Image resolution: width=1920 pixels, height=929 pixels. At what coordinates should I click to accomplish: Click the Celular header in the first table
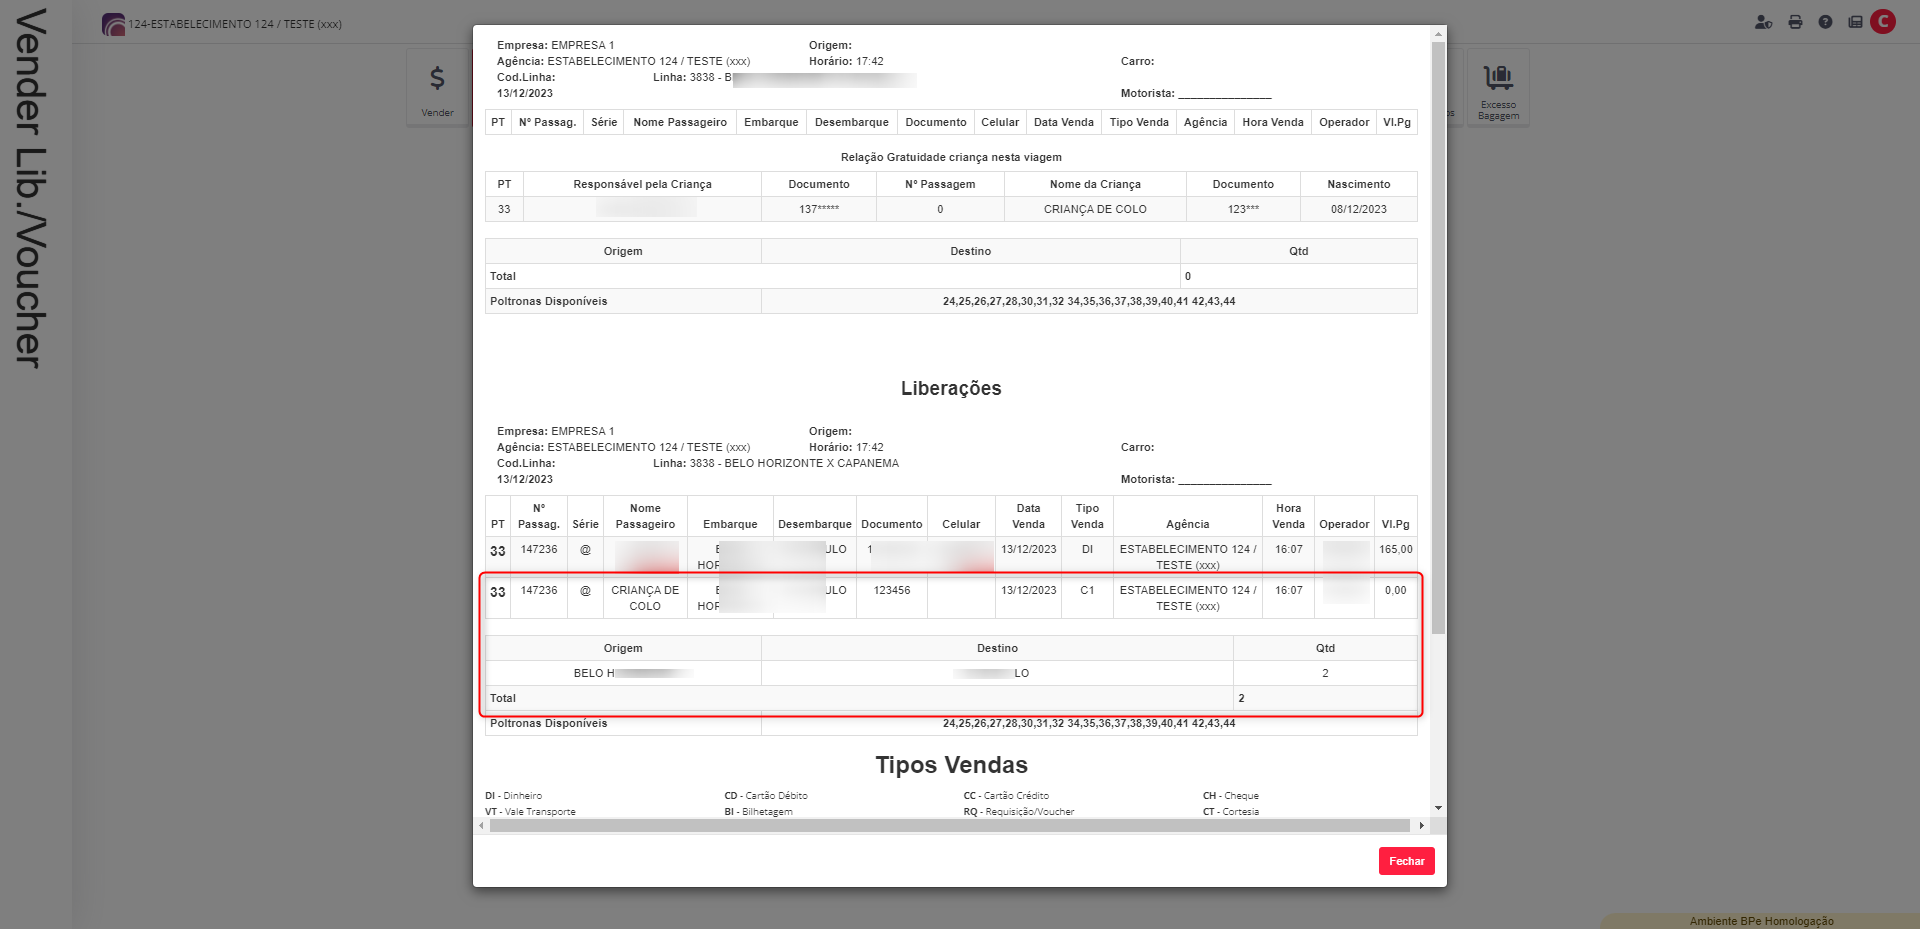click(1000, 122)
